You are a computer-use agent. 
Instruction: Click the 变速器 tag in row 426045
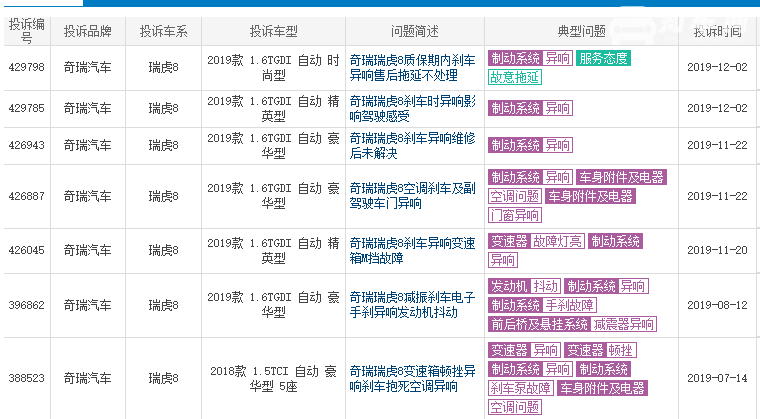coord(509,241)
